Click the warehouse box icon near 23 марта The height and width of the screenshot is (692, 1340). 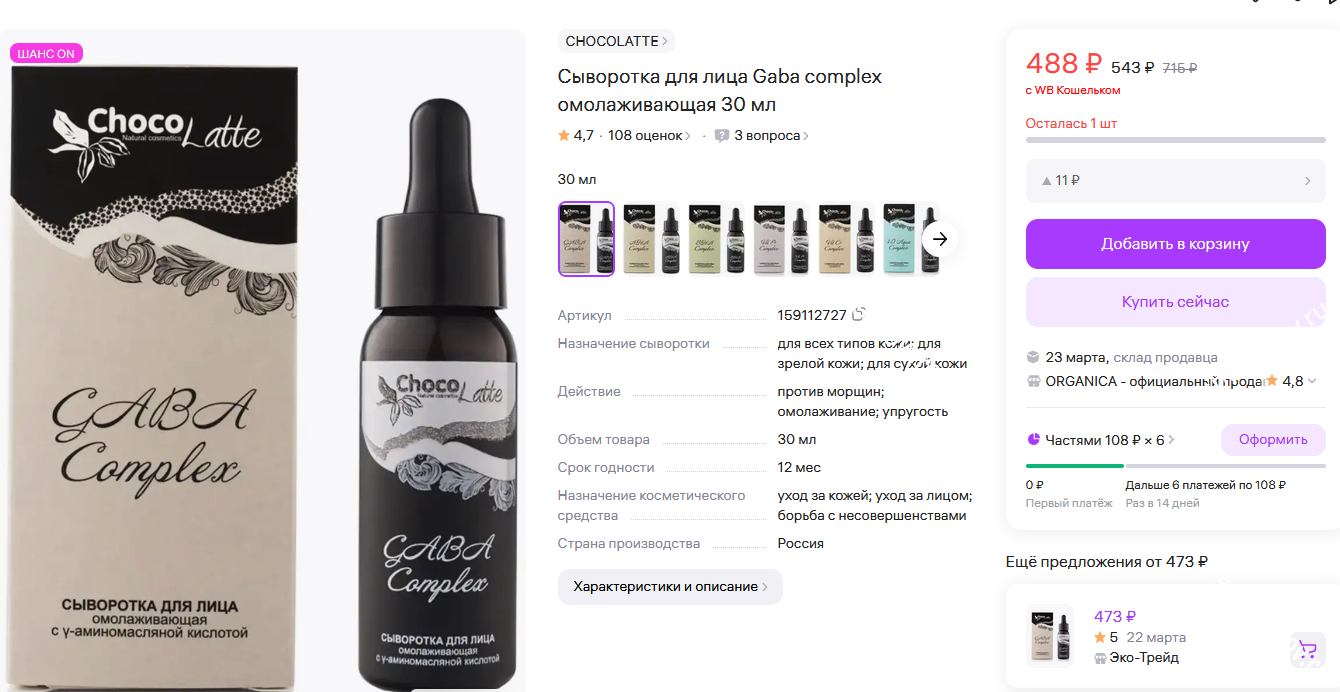coord(1033,357)
